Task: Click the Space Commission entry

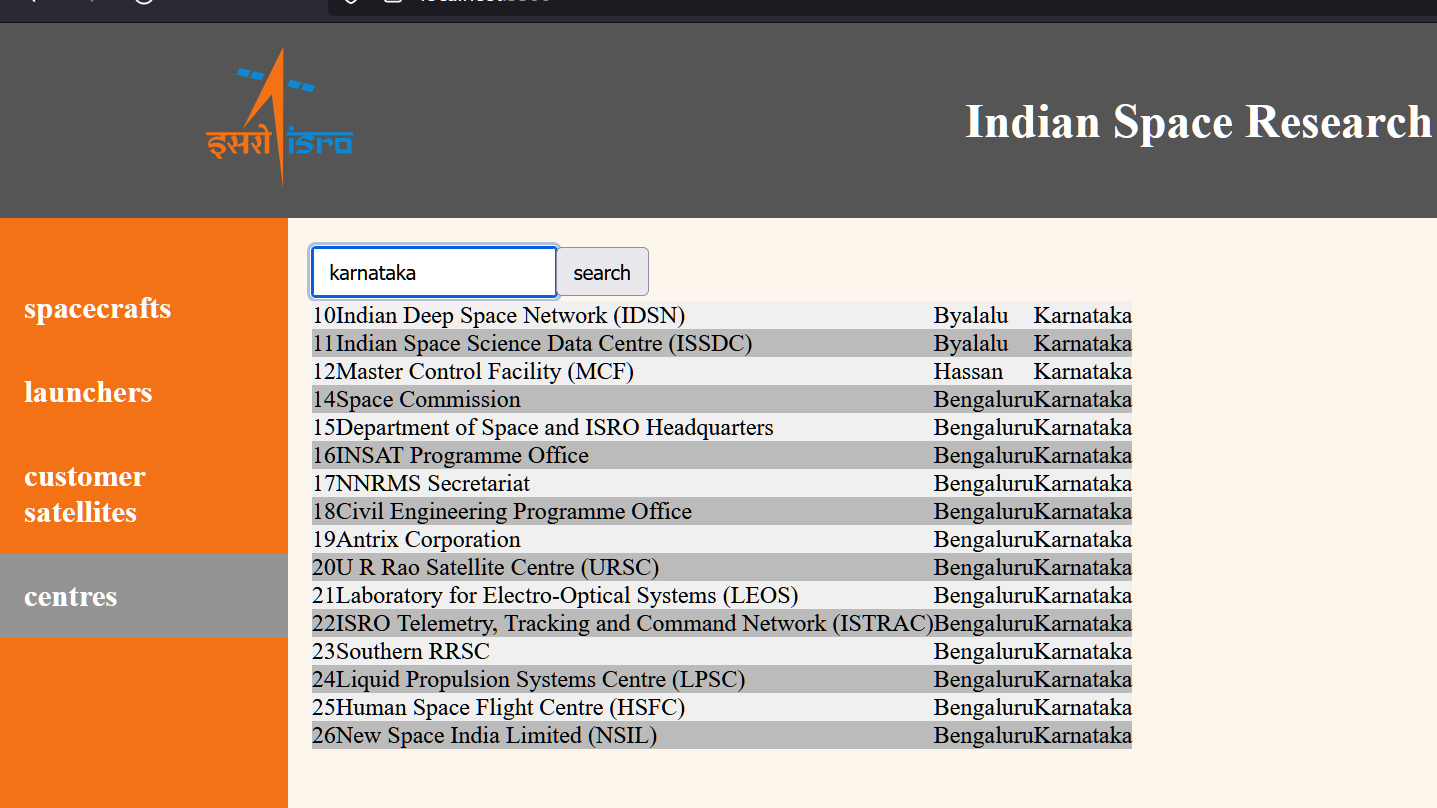Action: click(x=428, y=399)
